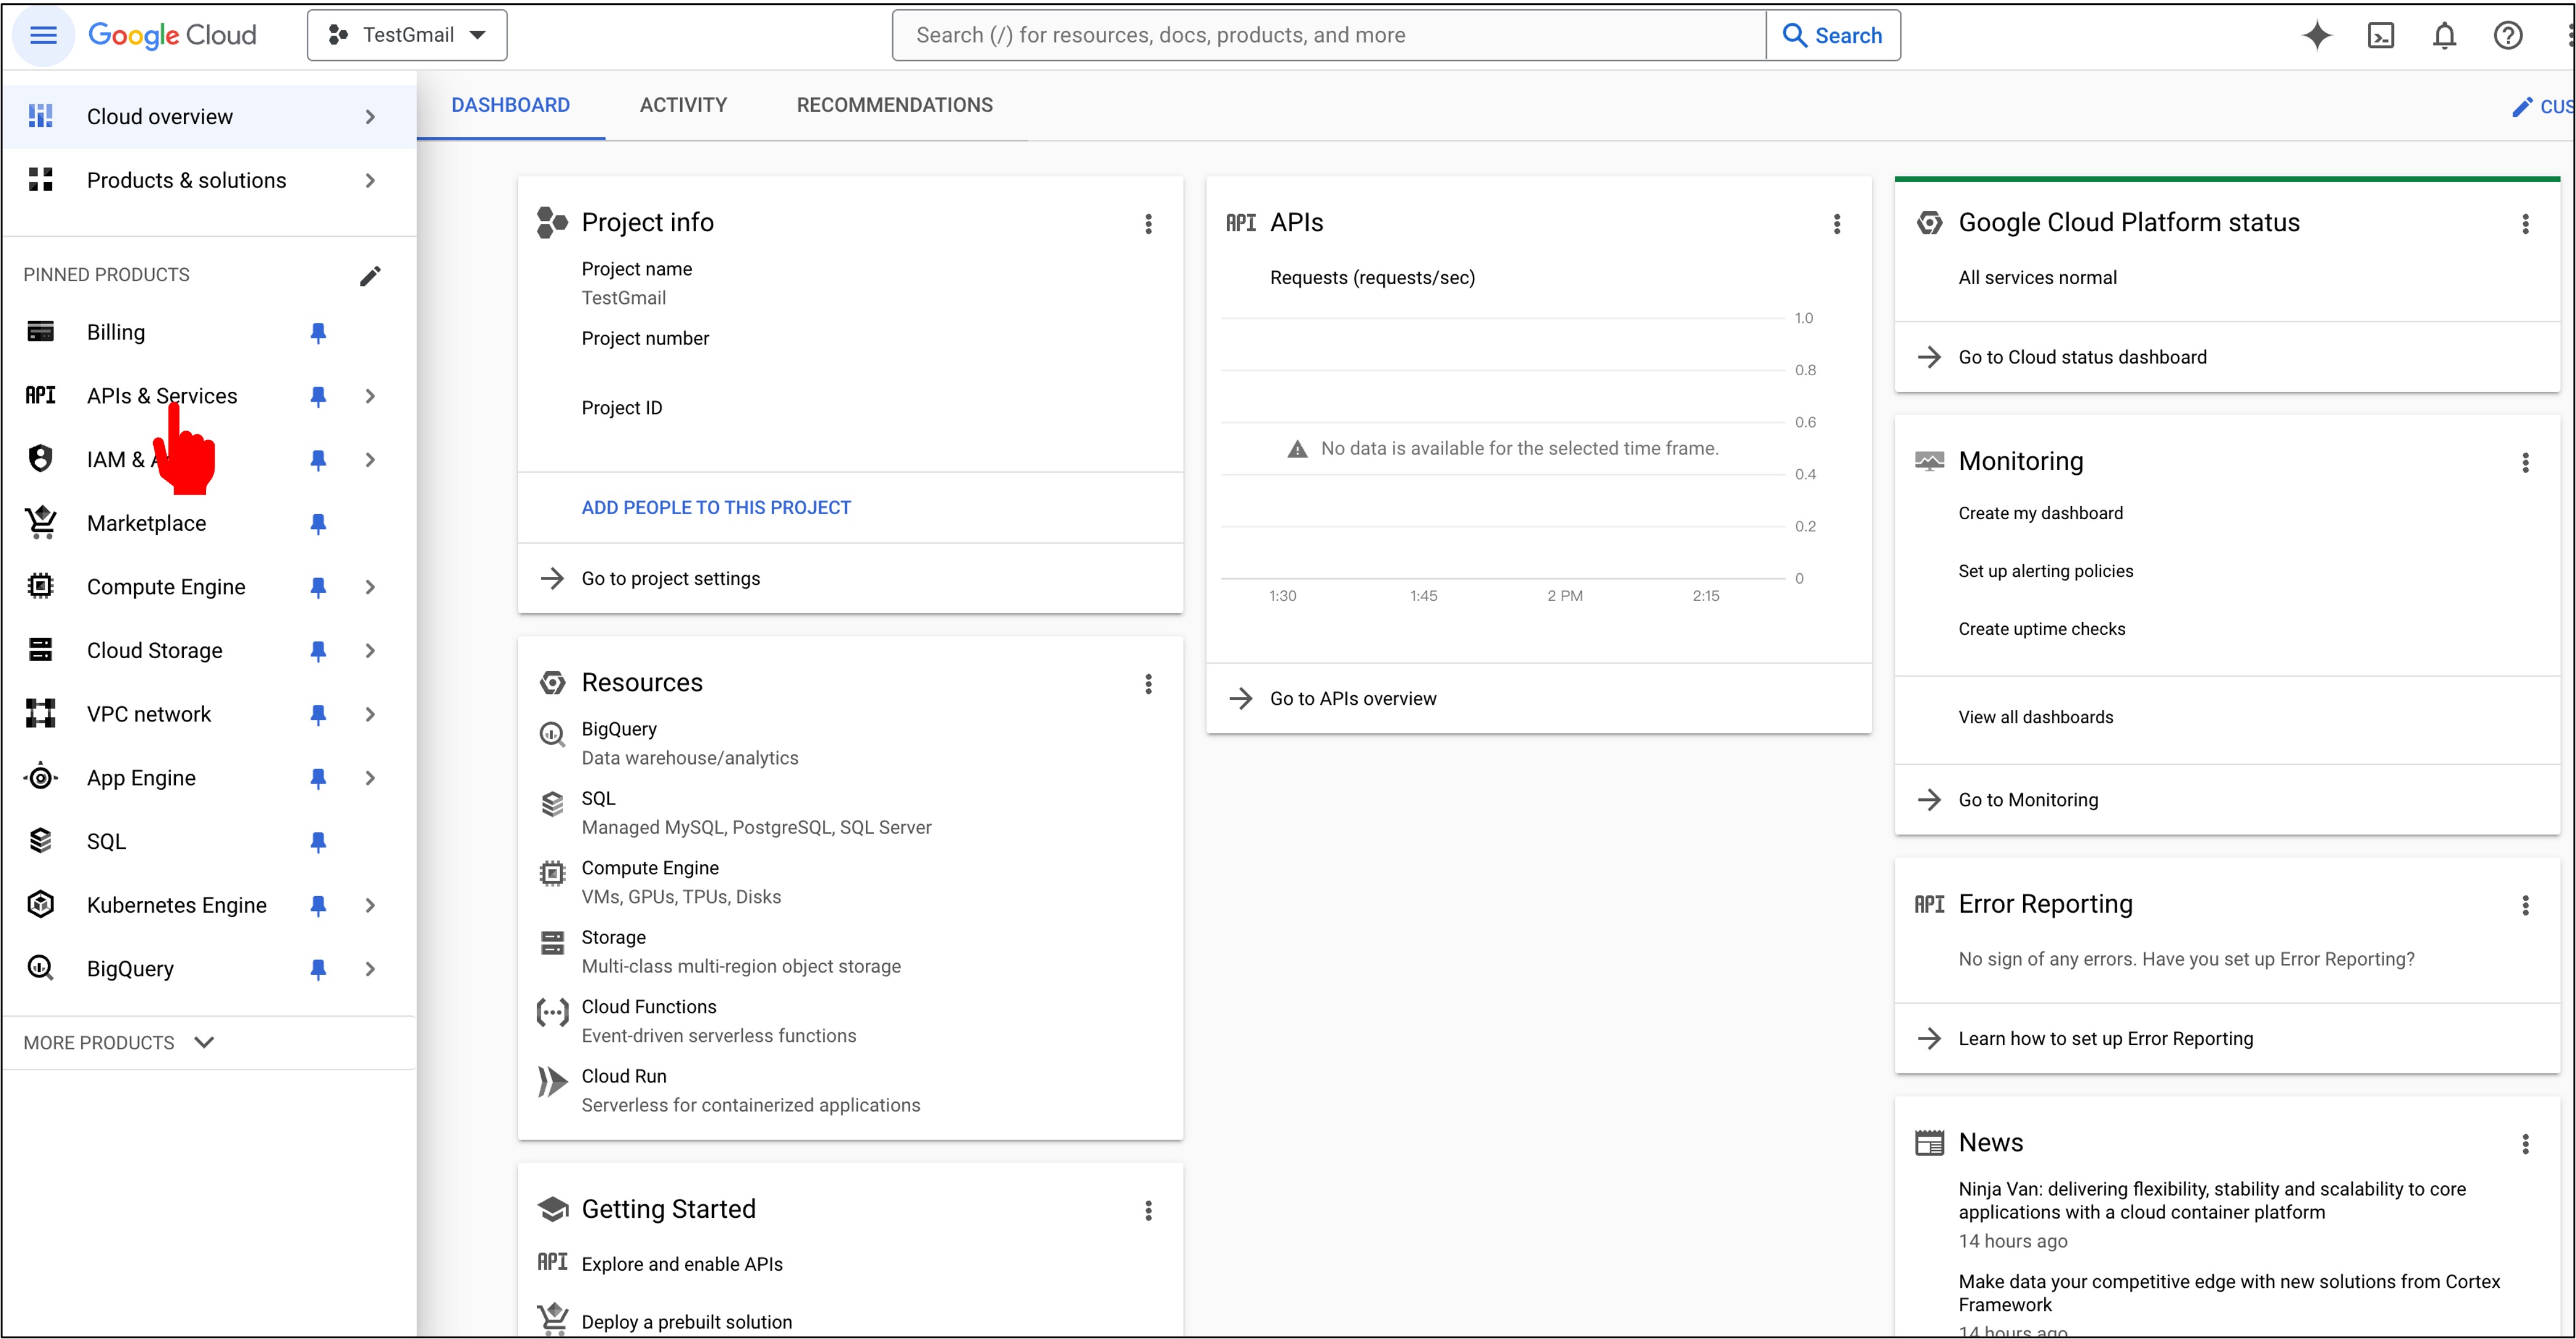Expand IAM & Admin submenu chevron
The height and width of the screenshot is (1339, 2576).
370,460
